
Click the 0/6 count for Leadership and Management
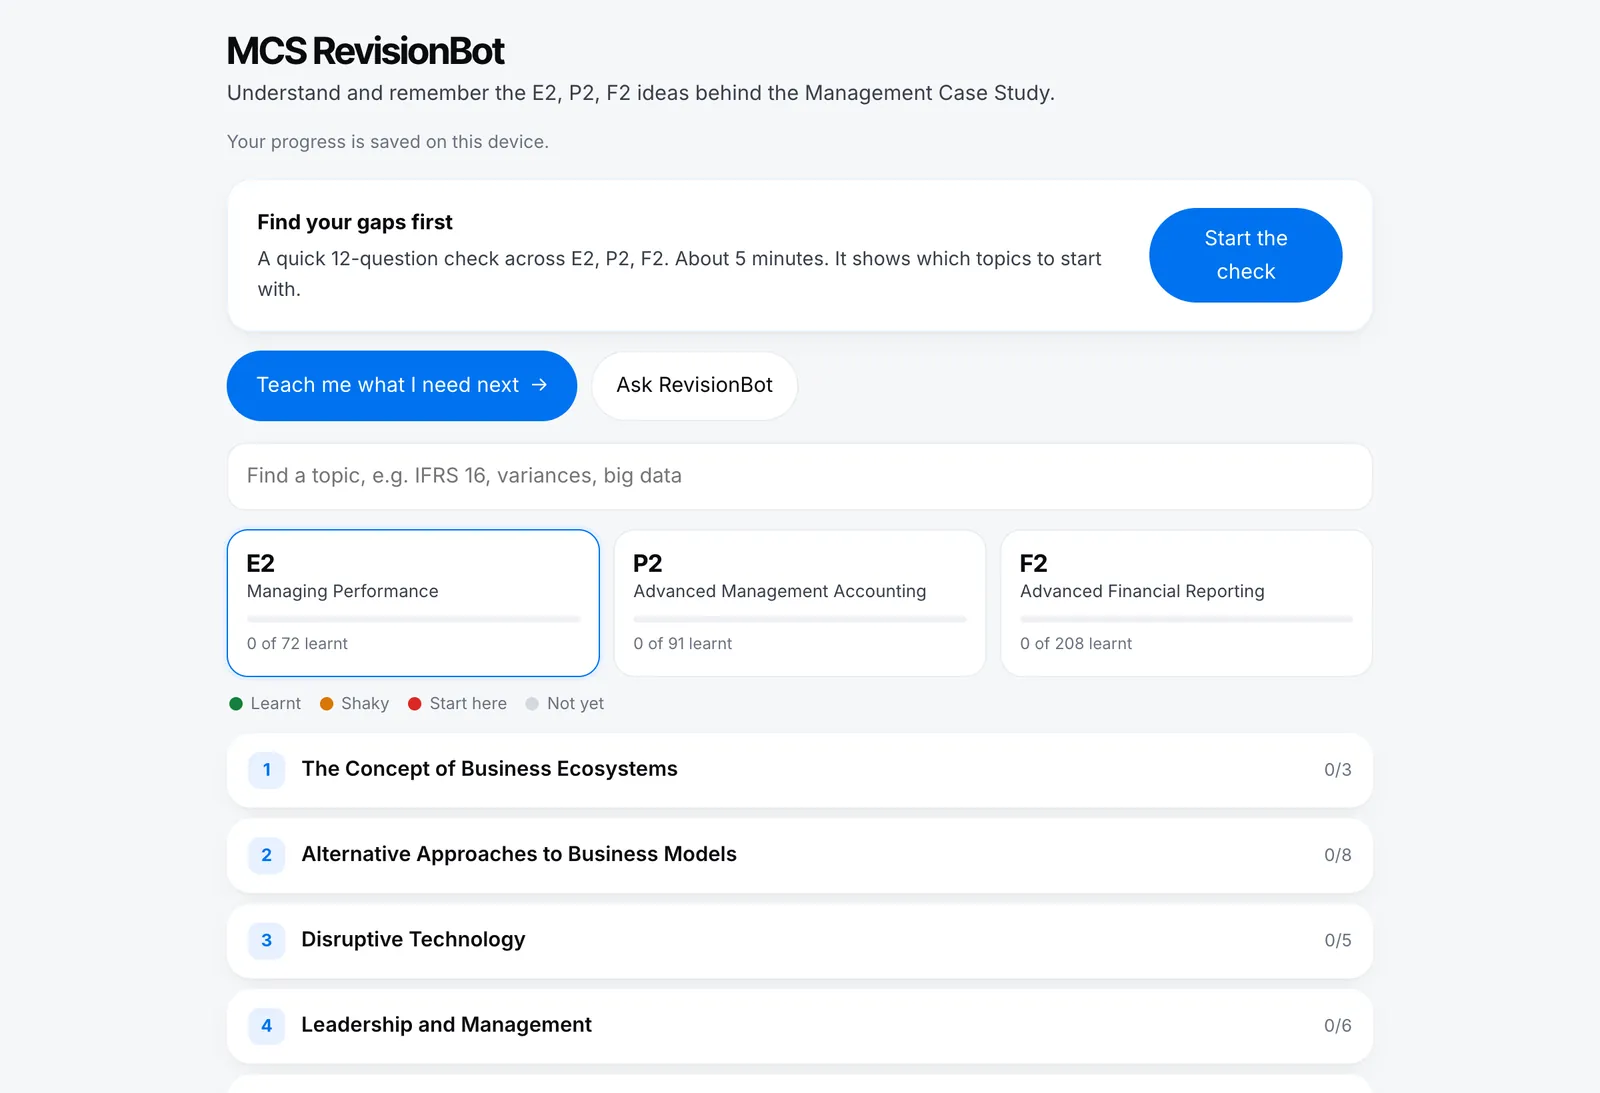(x=1337, y=1025)
